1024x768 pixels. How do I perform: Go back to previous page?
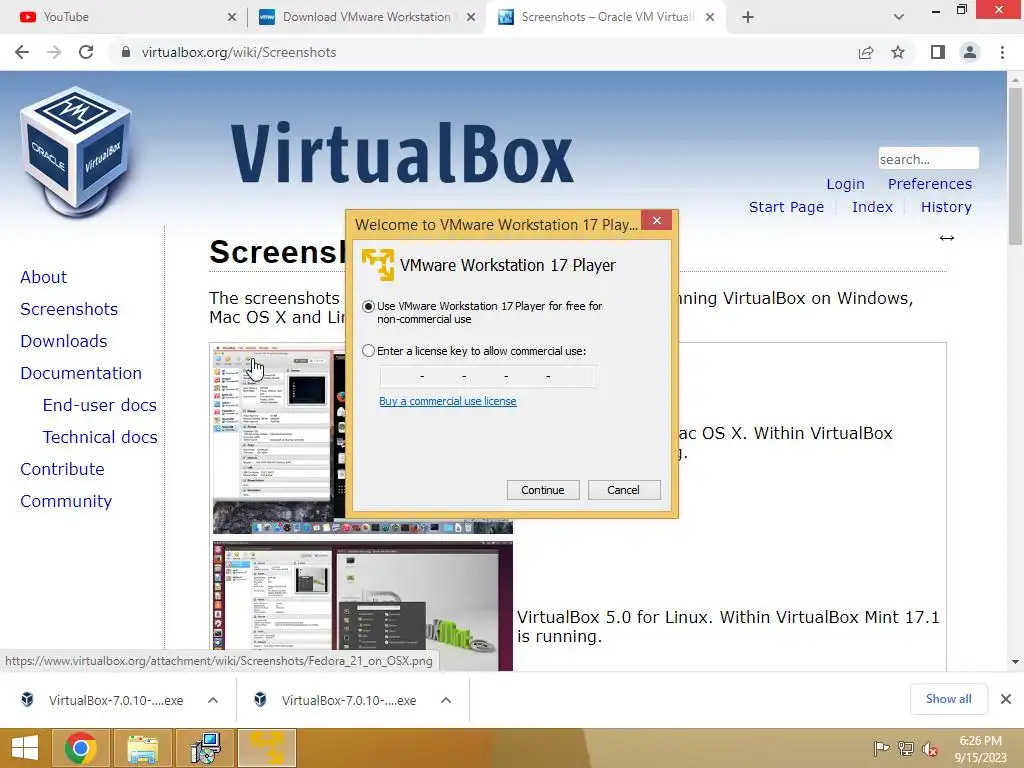pos(22,52)
